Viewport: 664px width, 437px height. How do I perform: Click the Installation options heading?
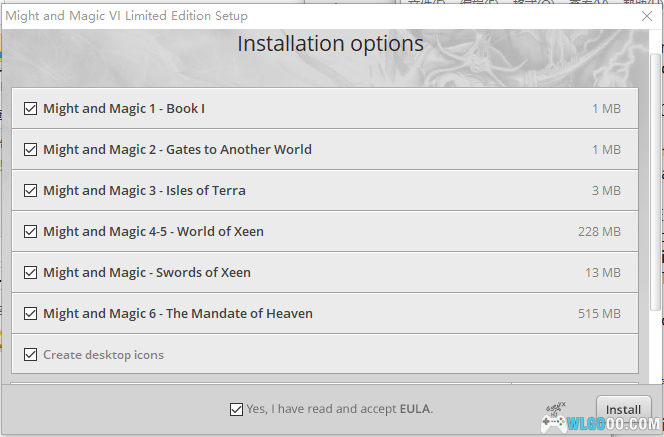click(330, 44)
